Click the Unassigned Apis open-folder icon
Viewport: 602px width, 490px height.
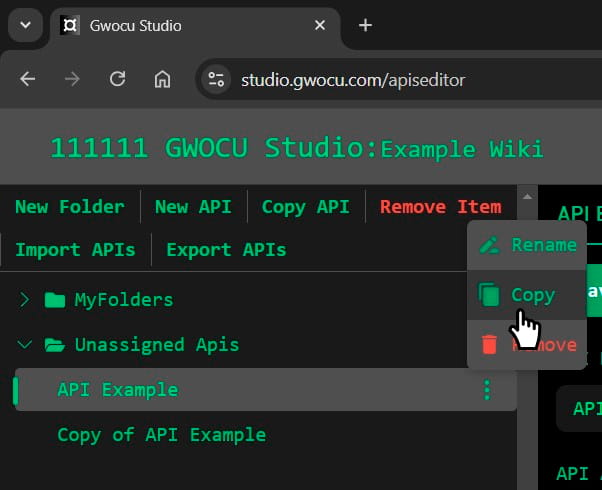pyautogui.click(x=55, y=345)
